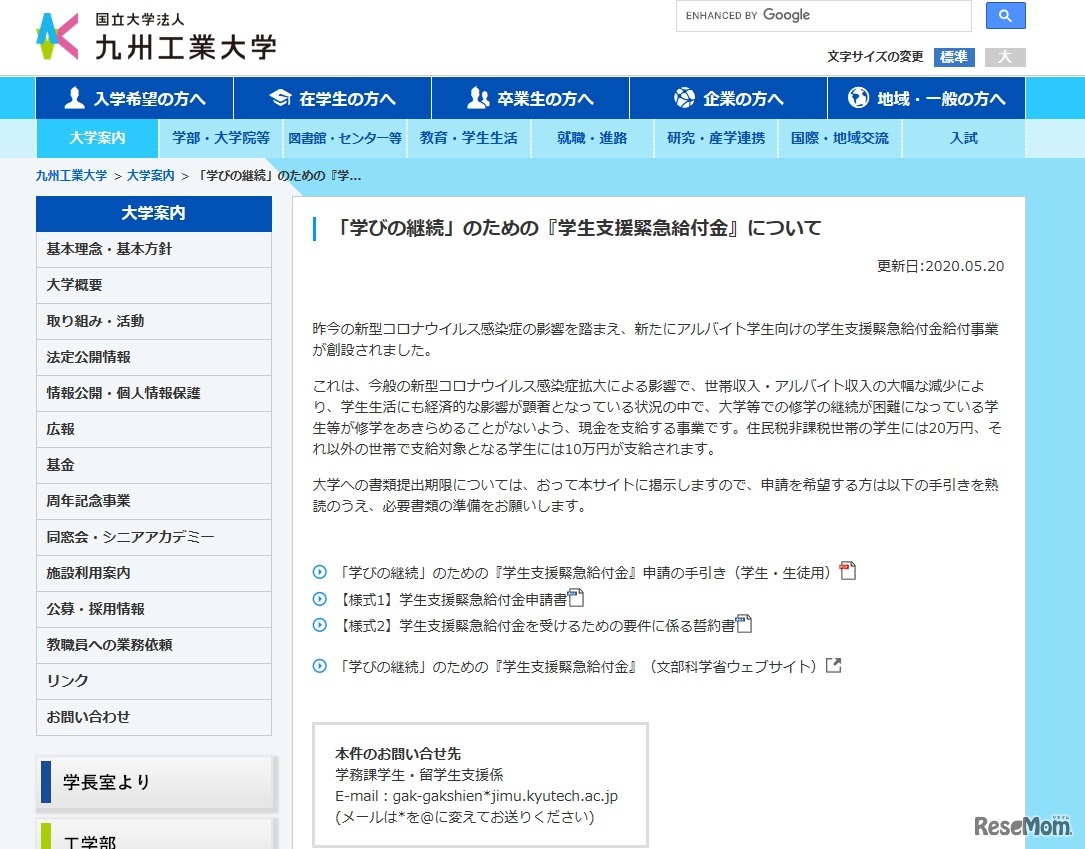Click the Google search magnifier icon
The height and width of the screenshot is (849, 1085).
[1005, 15]
